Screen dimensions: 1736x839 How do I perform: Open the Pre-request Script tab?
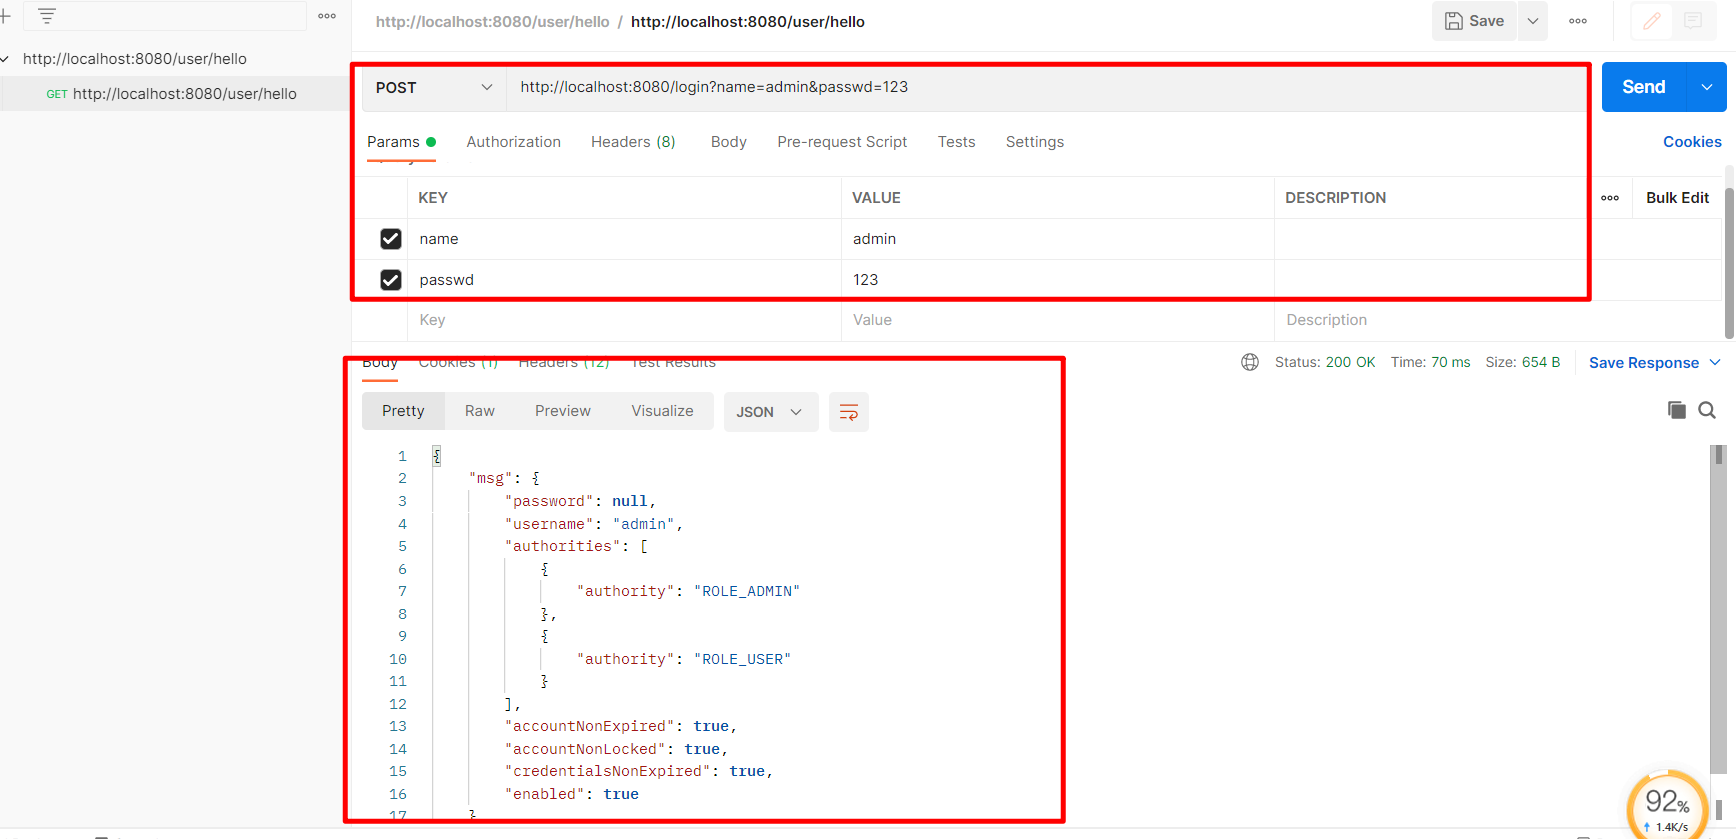tap(842, 142)
